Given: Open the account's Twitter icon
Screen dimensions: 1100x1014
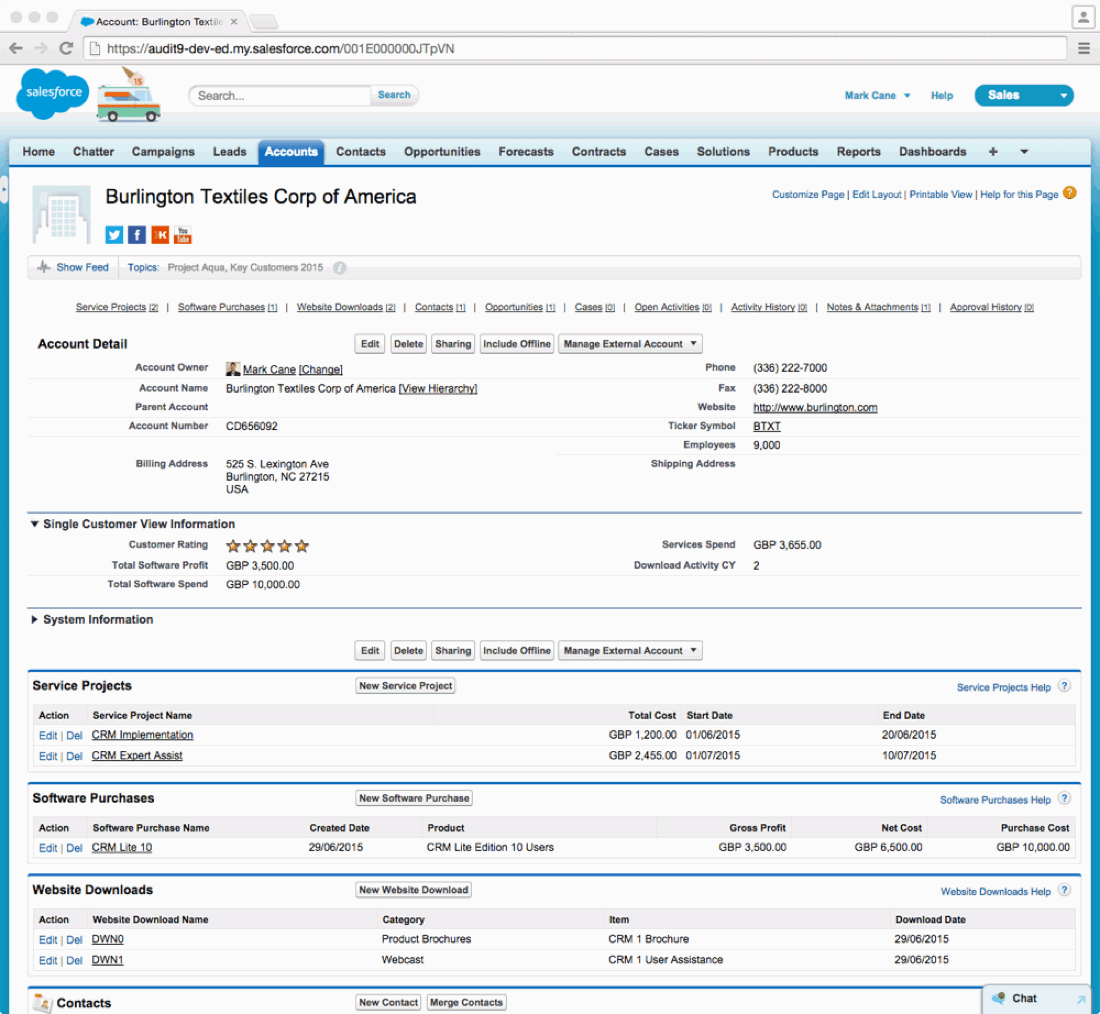Looking at the screenshot, I should click(114, 235).
